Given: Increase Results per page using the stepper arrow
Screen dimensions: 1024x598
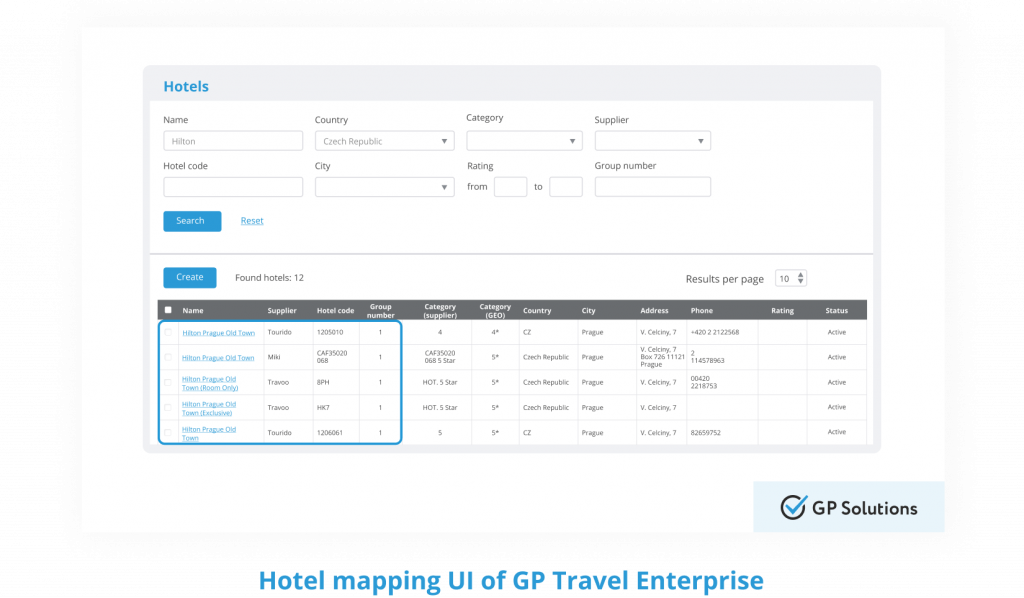Looking at the screenshot, I should click(800, 274).
